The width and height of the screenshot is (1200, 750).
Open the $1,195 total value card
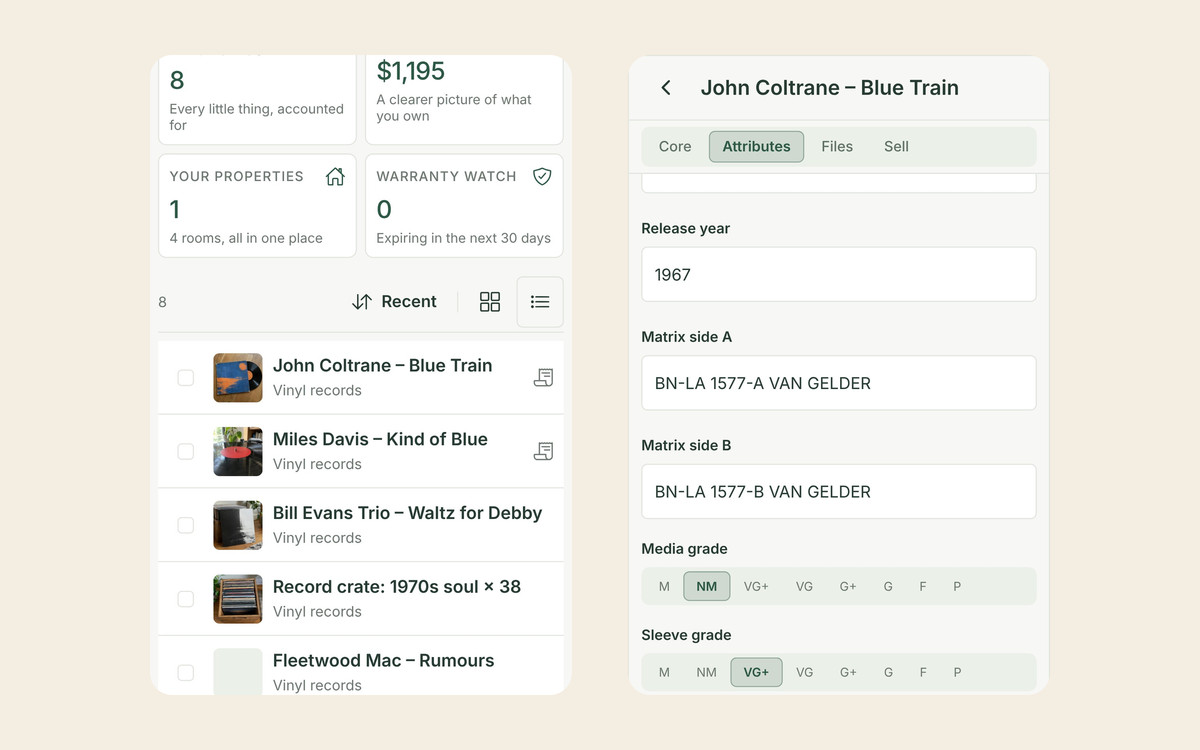click(x=464, y=99)
